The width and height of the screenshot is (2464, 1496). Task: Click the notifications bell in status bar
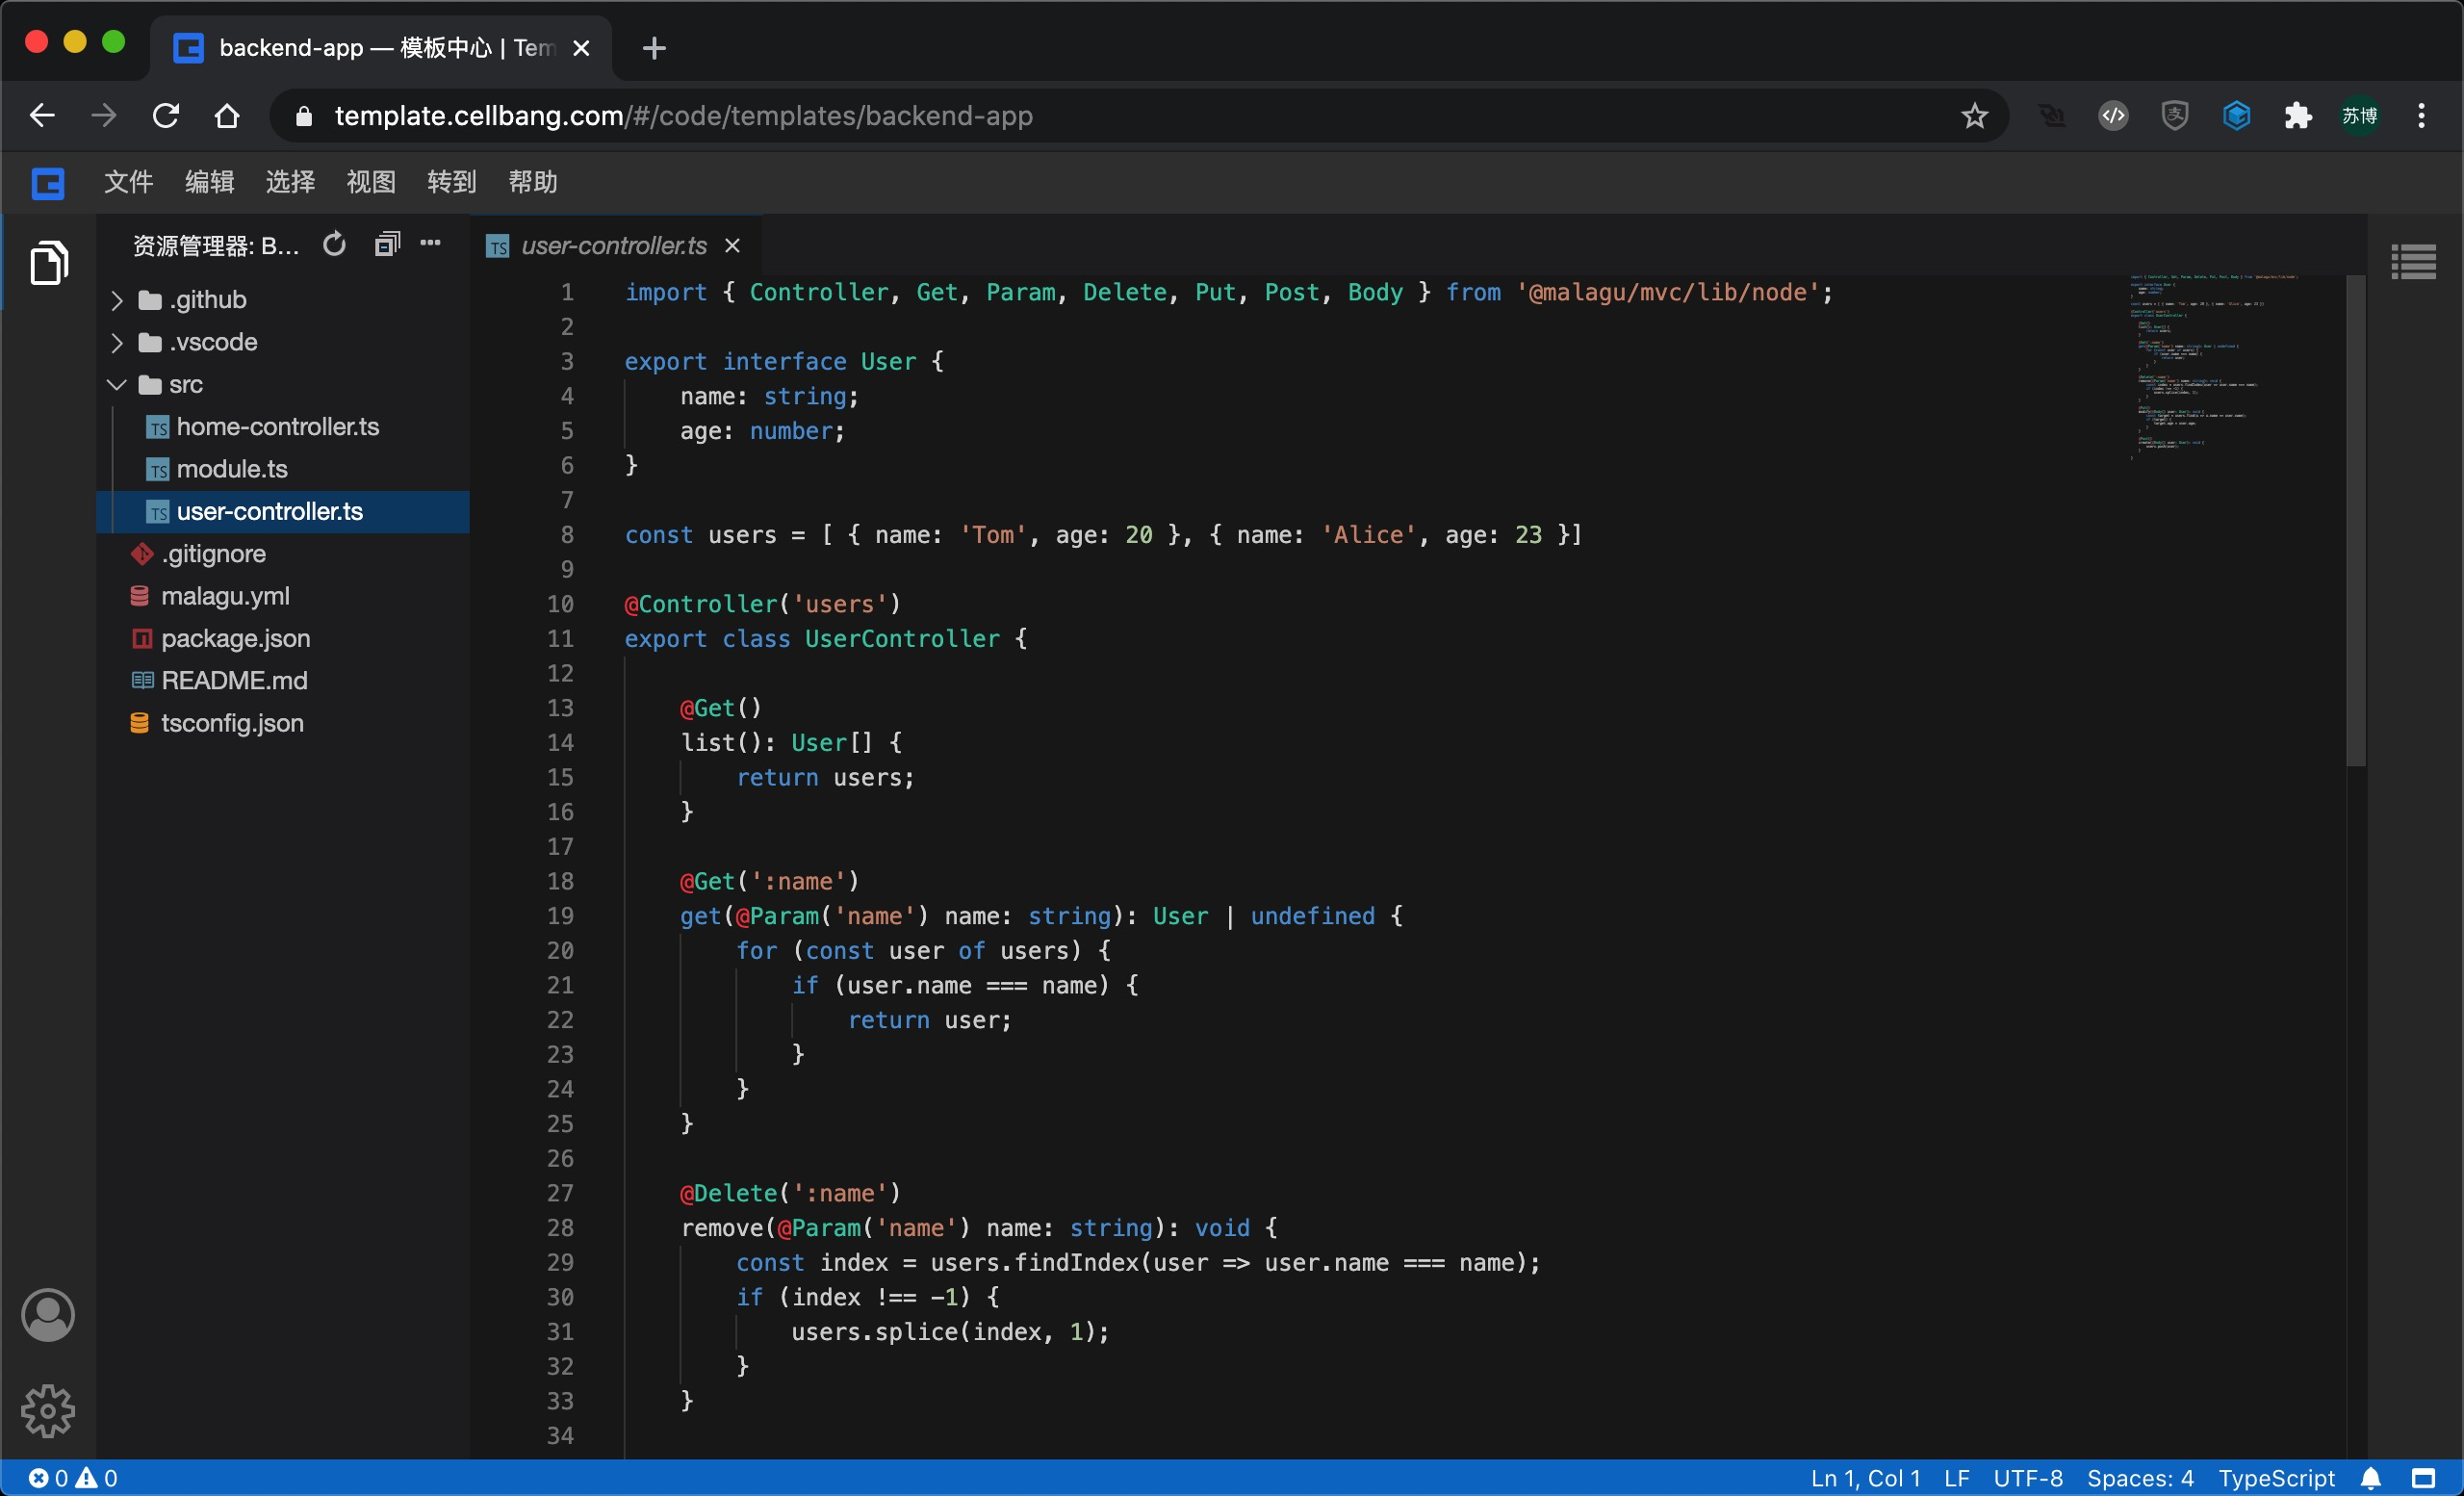[x=2371, y=1478]
